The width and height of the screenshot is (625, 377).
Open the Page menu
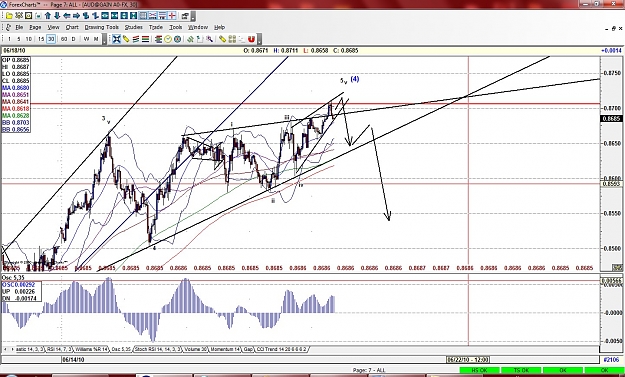point(35,27)
